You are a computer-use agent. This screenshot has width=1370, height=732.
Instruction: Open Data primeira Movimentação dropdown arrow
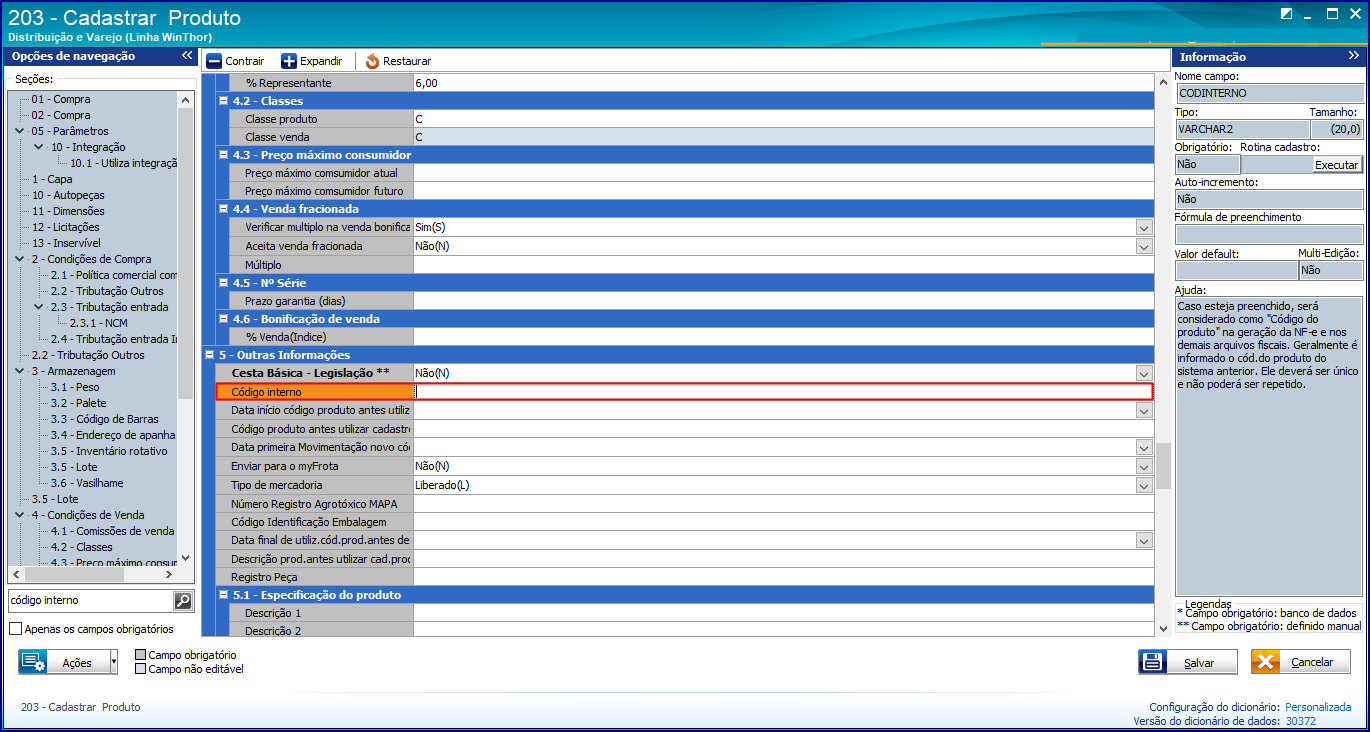tap(1144, 447)
